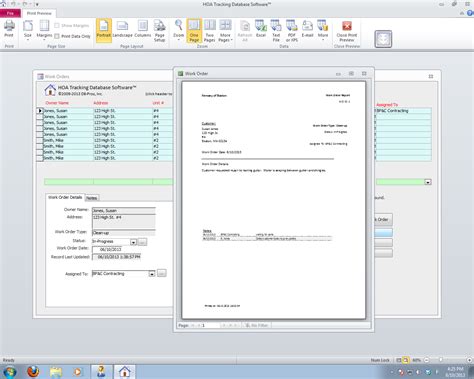Image resolution: width=474 pixels, height=379 pixels.
Task: Open the More export options dropdown
Action: pyautogui.click(x=323, y=30)
